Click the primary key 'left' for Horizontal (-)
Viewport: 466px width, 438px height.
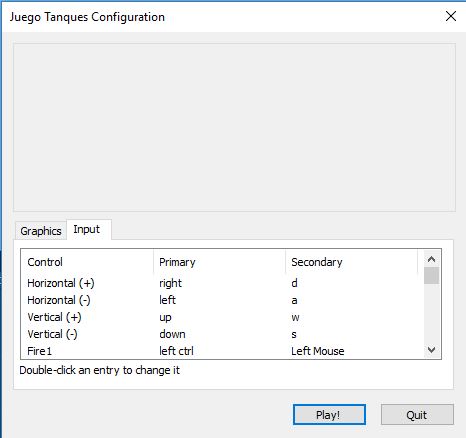tap(167, 300)
